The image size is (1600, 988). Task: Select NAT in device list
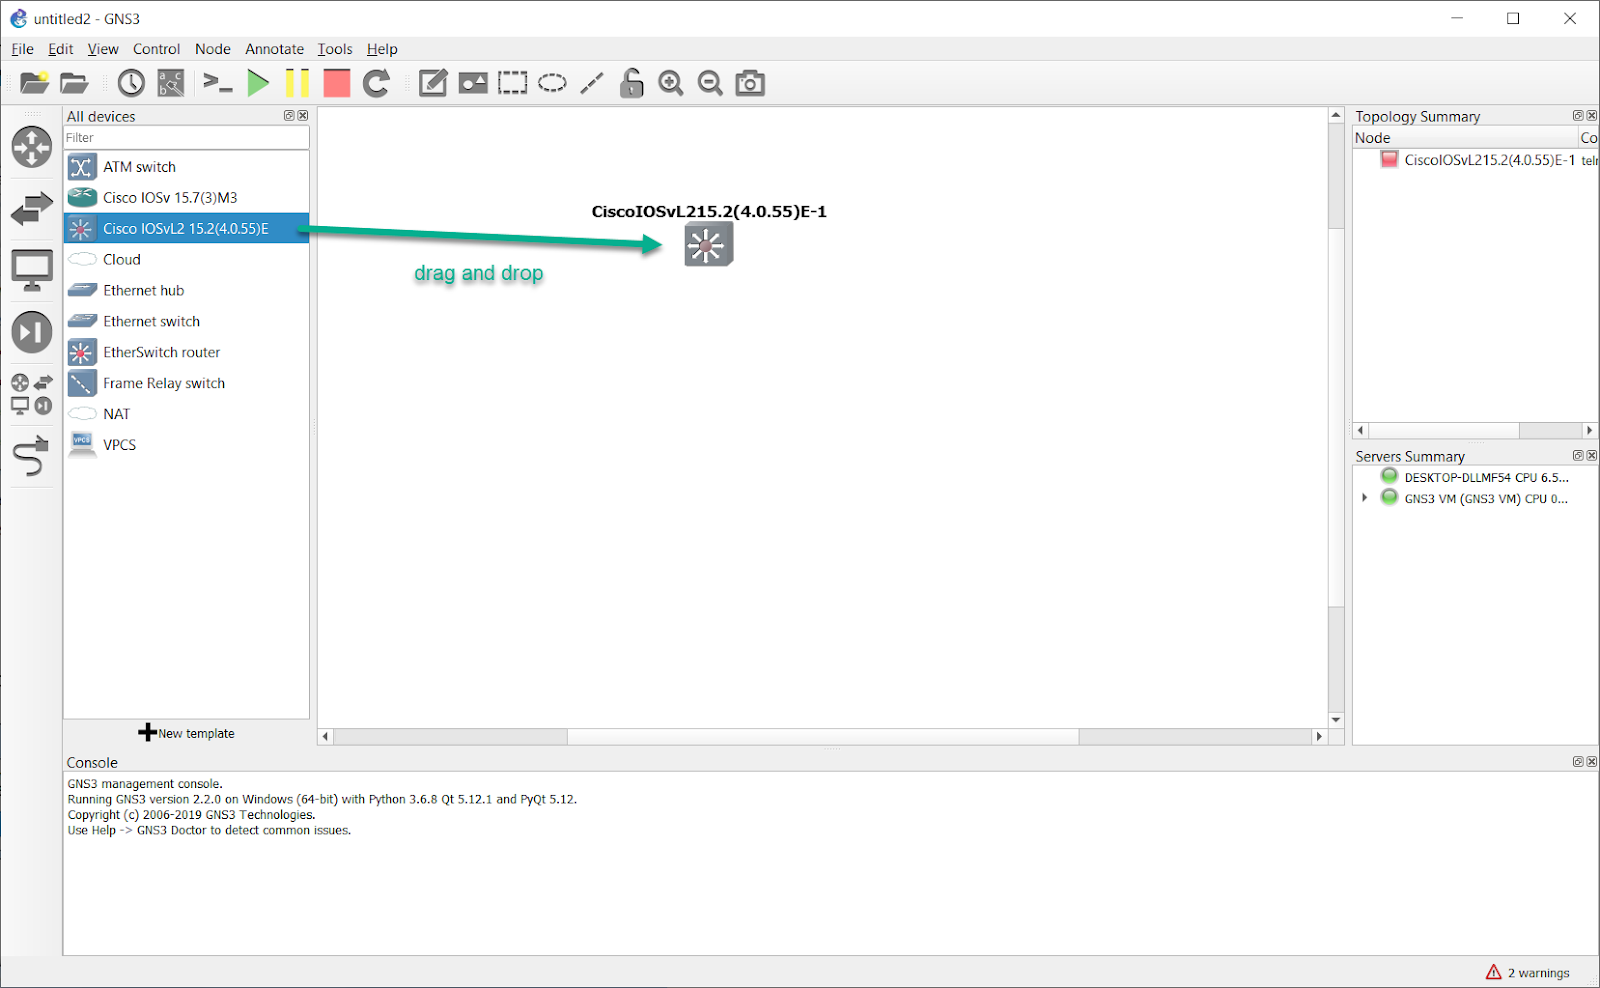click(x=186, y=414)
